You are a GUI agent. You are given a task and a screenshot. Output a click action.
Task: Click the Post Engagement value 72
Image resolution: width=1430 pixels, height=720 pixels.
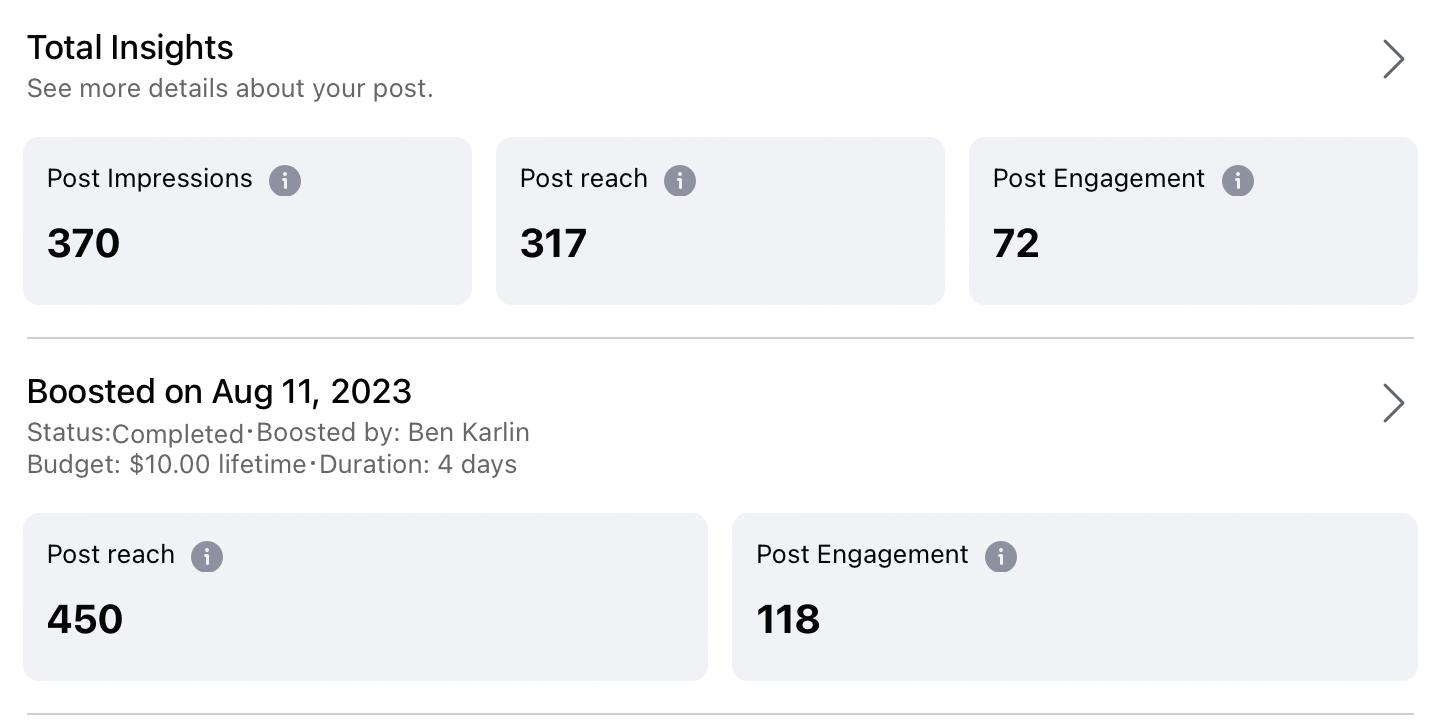tap(1016, 243)
